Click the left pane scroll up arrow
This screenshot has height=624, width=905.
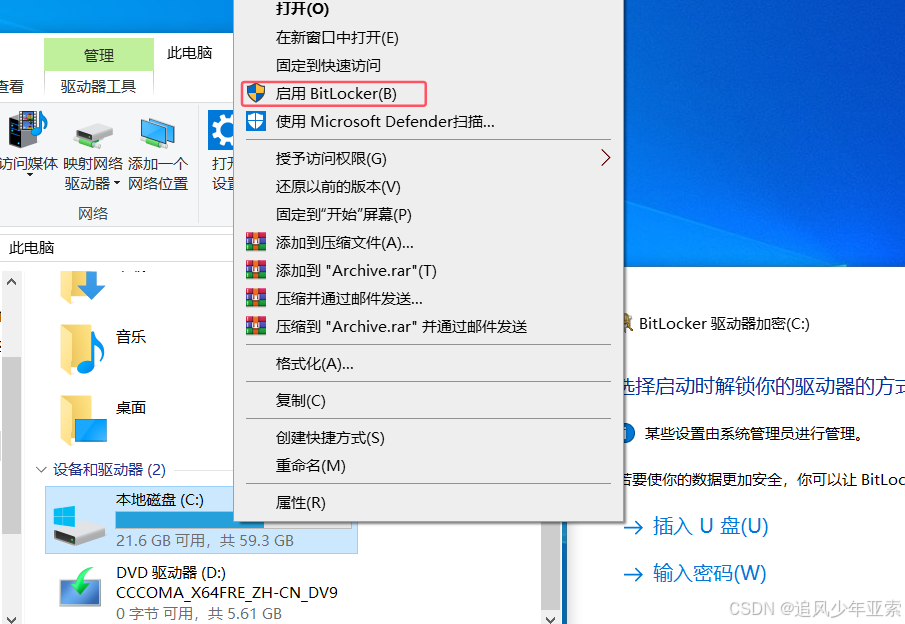coord(12,282)
